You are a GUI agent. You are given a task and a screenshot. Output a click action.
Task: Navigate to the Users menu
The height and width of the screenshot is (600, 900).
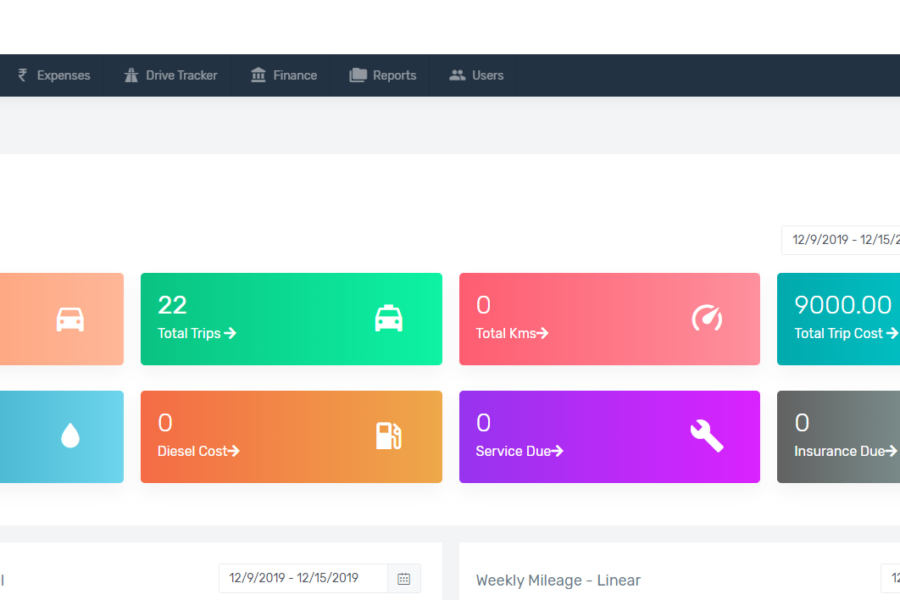point(487,75)
